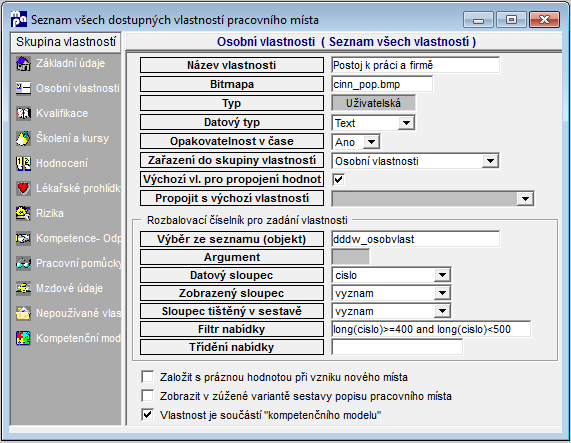Click the Název vlastnosti label button
The width and height of the screenshot is (571, 443).
[x=232, y=65]
